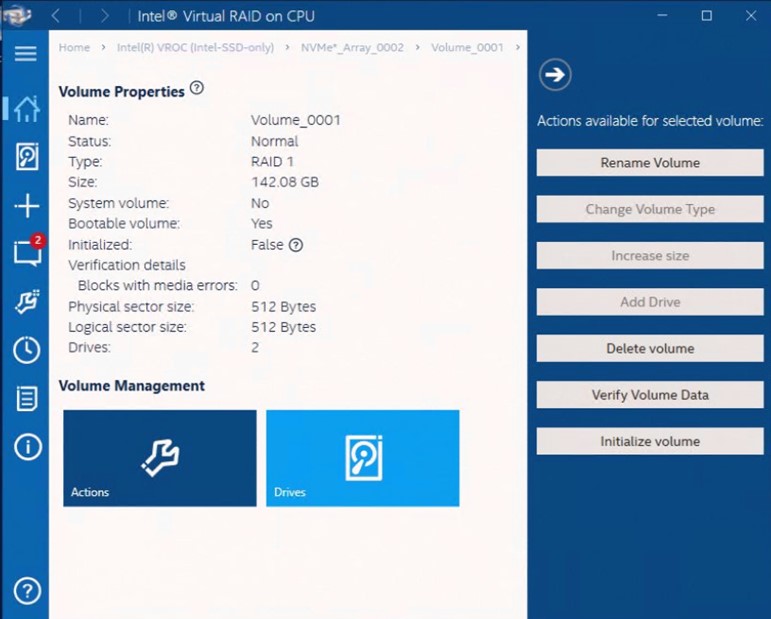The width and height of the screenshot is (771, 619).
Task: Collapse the actions panel with arrow button
Action: point(555,73)
